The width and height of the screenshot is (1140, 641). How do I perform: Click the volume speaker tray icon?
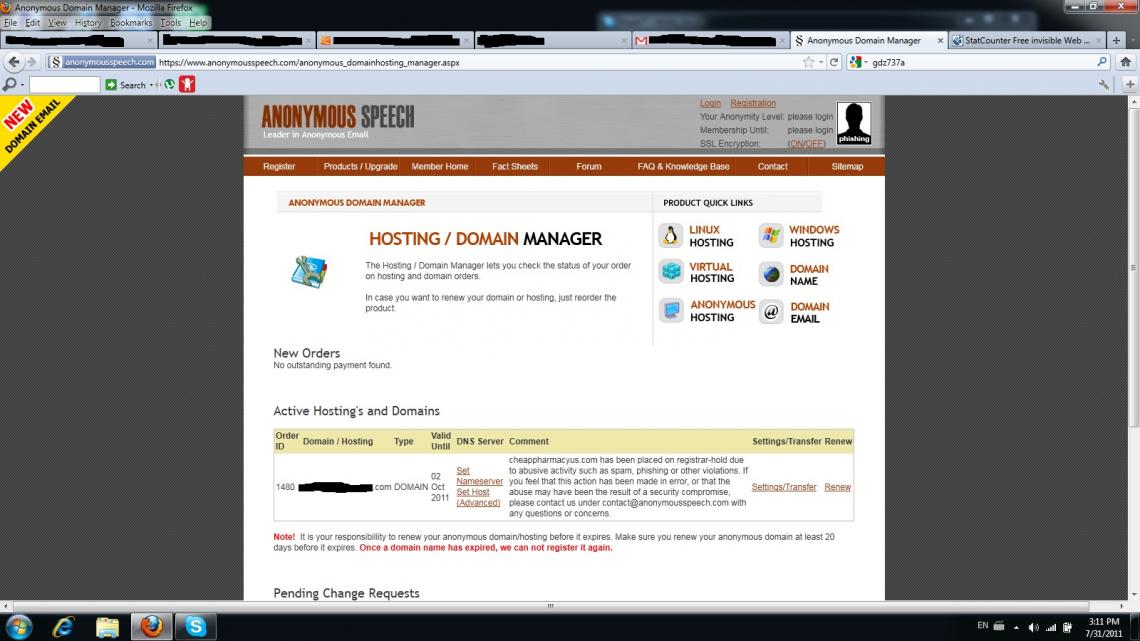pos(1033,627)
